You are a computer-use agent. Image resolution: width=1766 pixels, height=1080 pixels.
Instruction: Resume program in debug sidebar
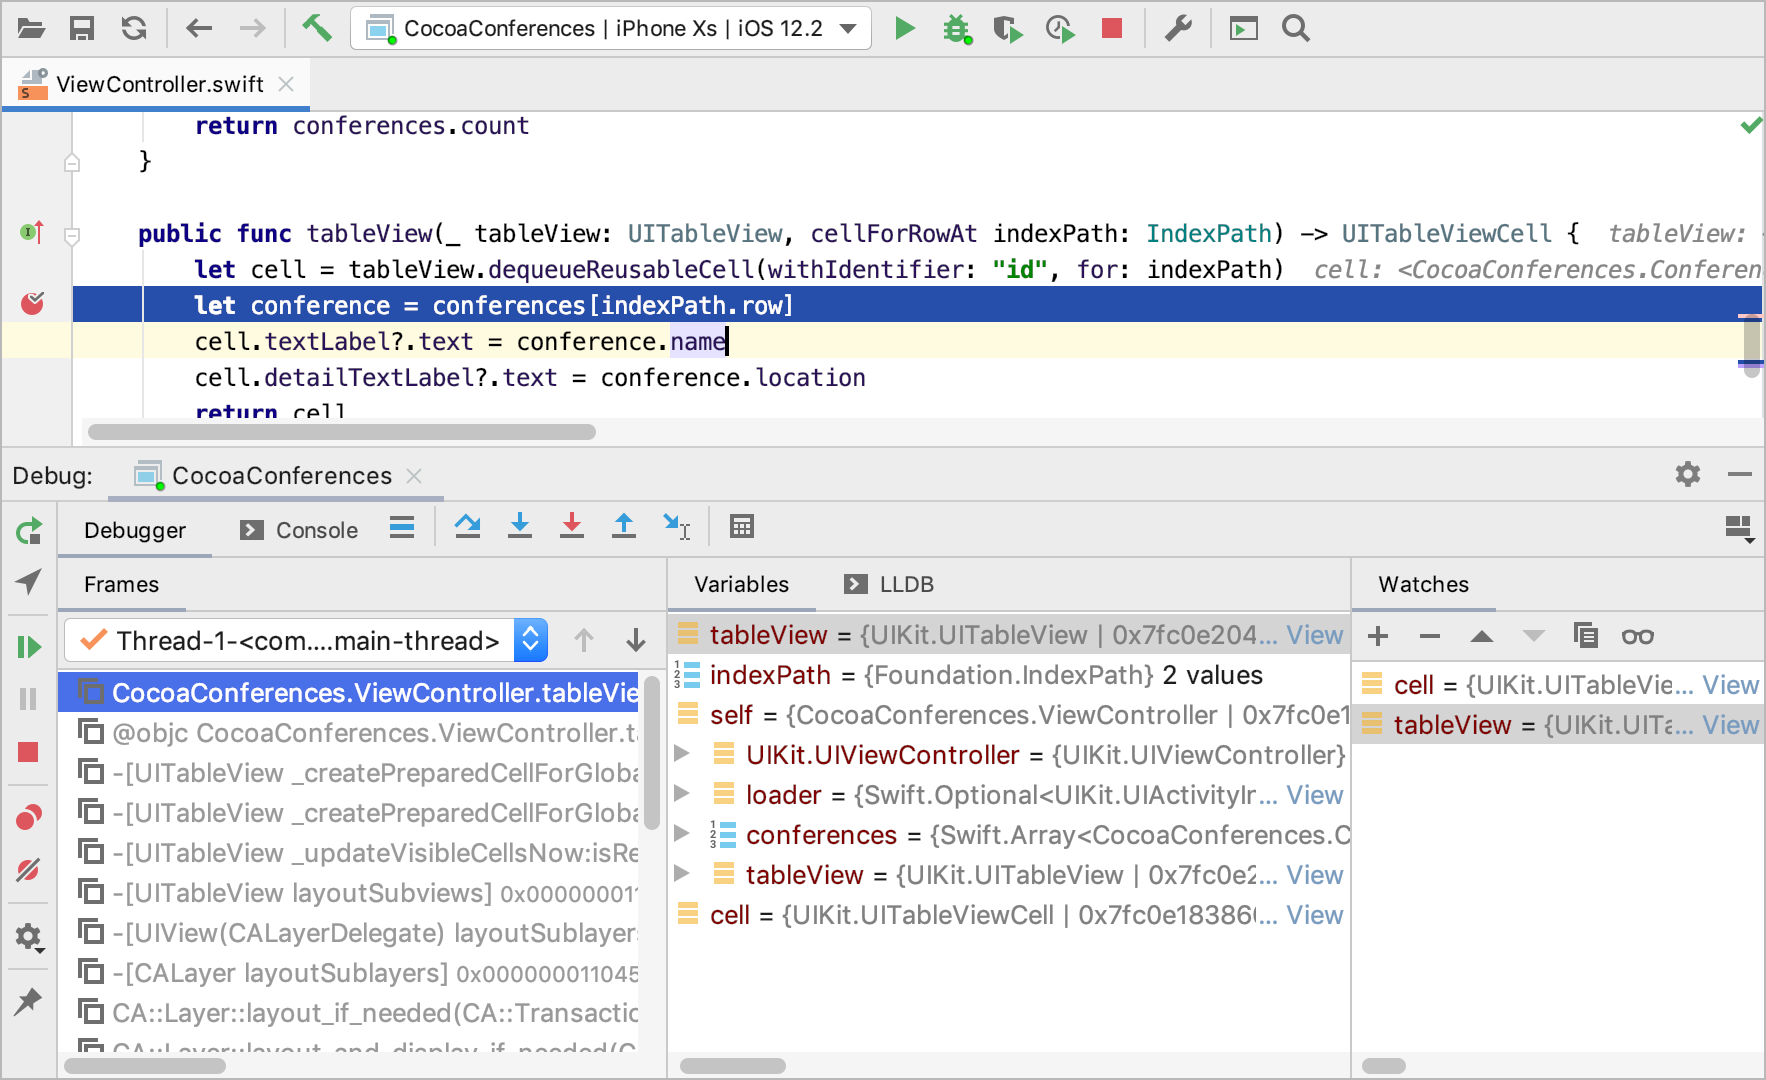tap(29, 647)
